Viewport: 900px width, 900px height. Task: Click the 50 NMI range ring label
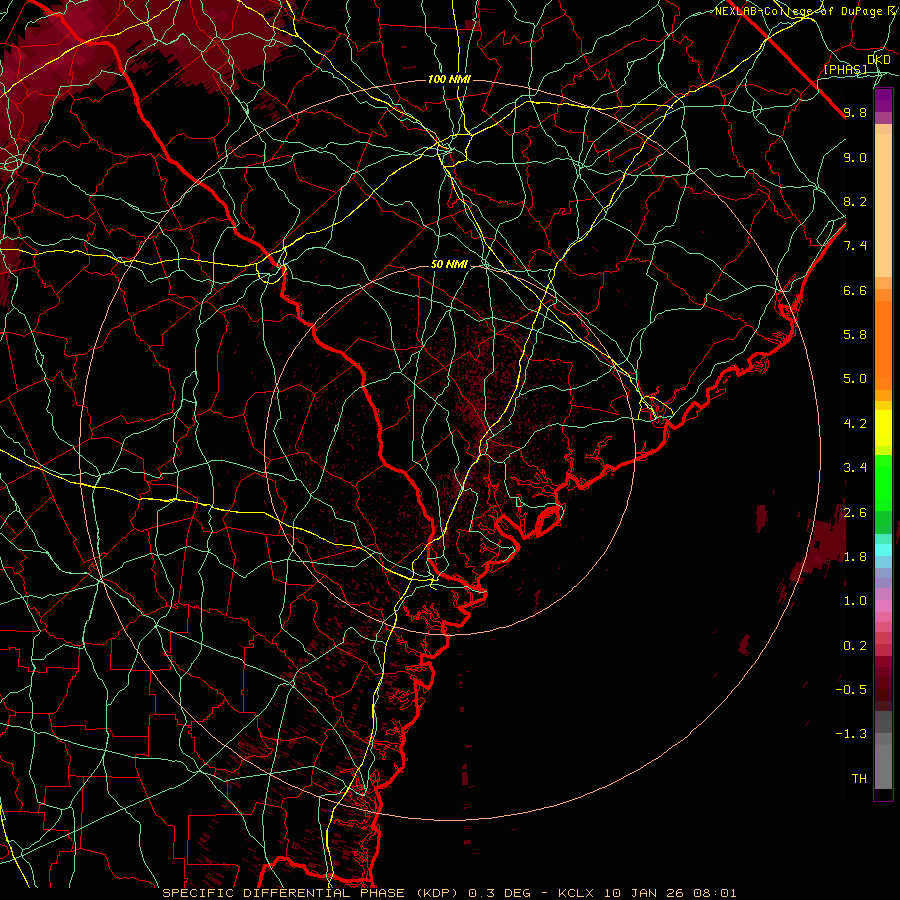tap(449, 264)
